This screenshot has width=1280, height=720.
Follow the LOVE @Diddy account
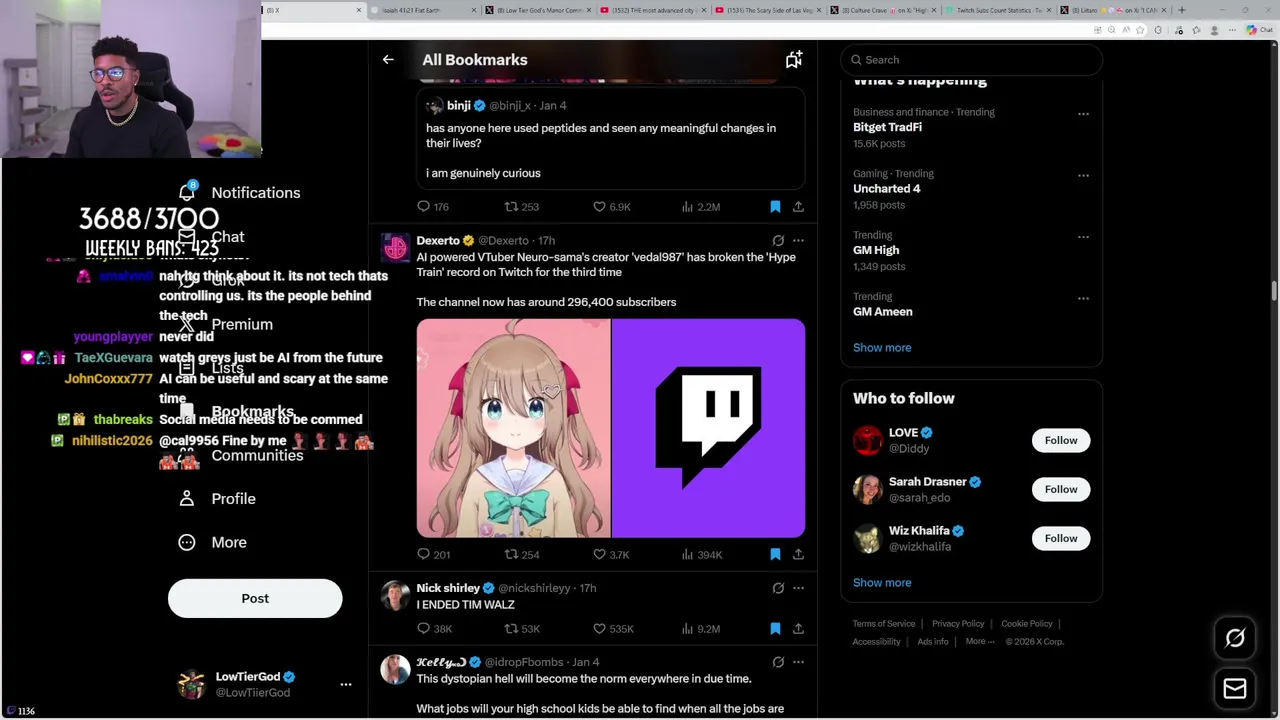1061,440
